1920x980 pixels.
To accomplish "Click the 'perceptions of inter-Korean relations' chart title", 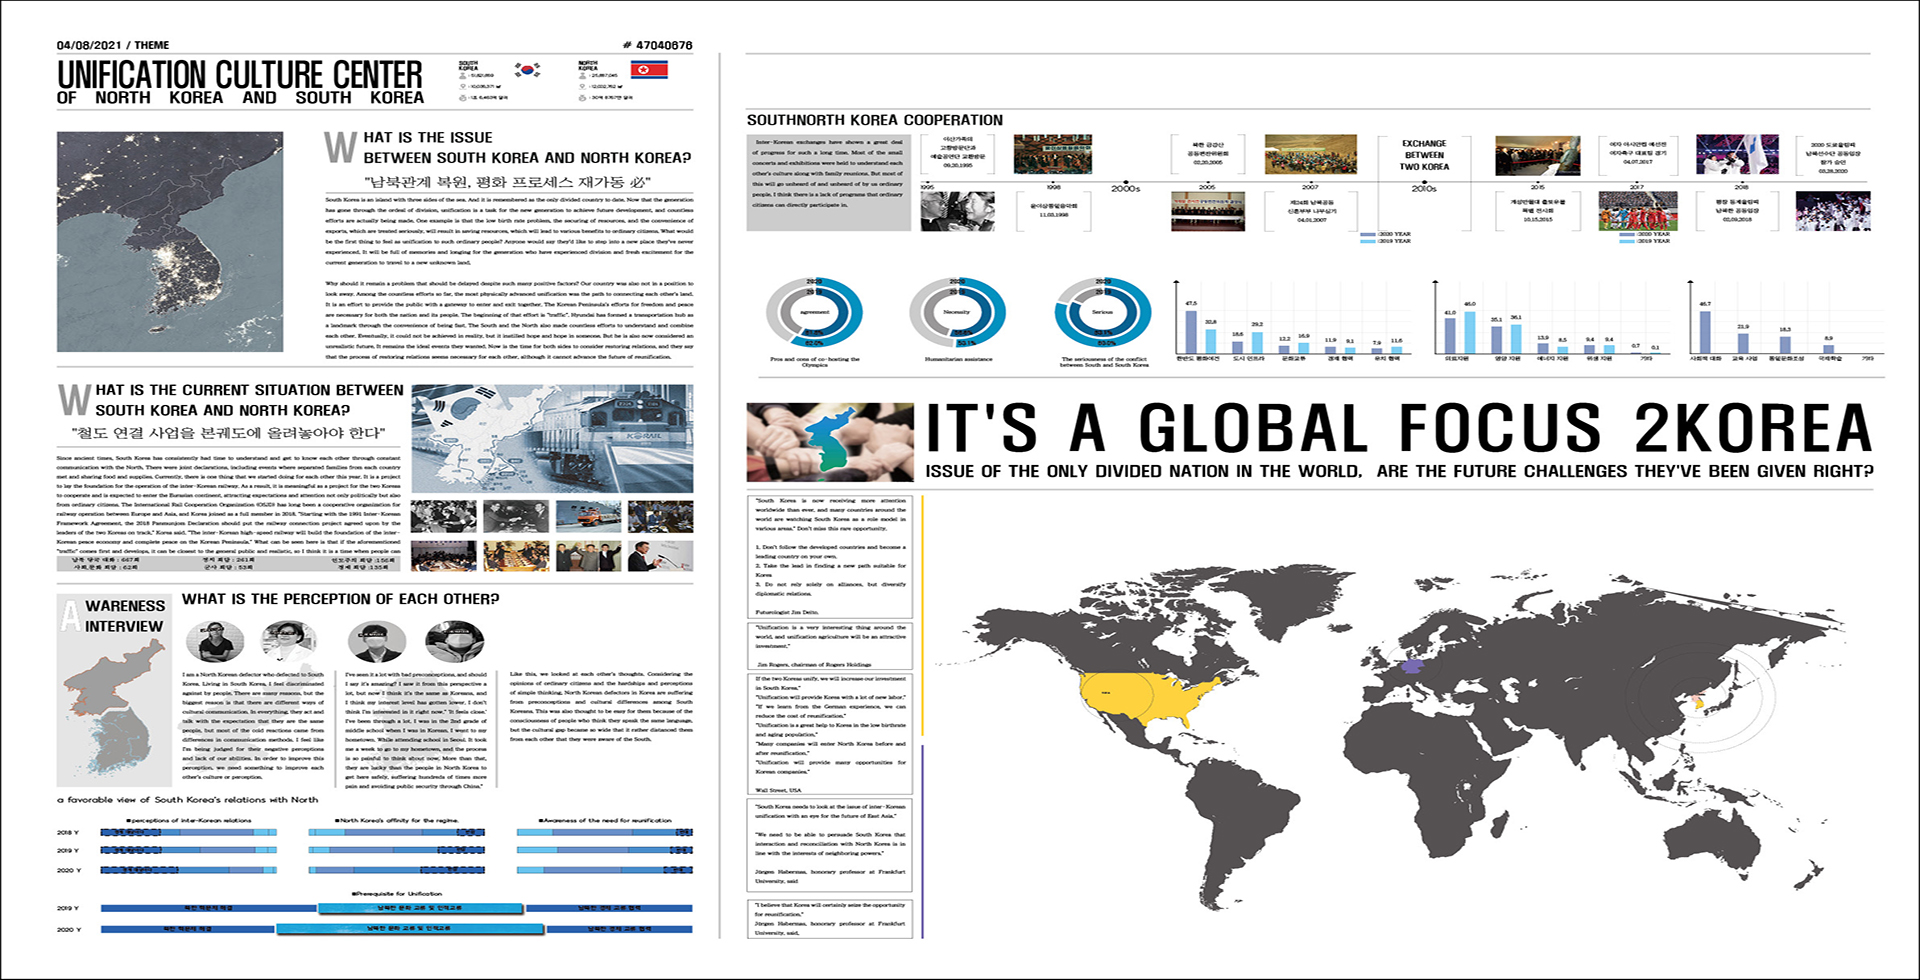I will click(189, 821).
